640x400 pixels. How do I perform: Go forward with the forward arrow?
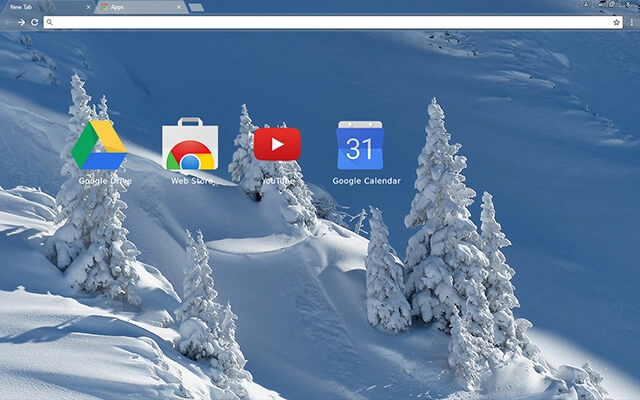click(x=22, y=22)
